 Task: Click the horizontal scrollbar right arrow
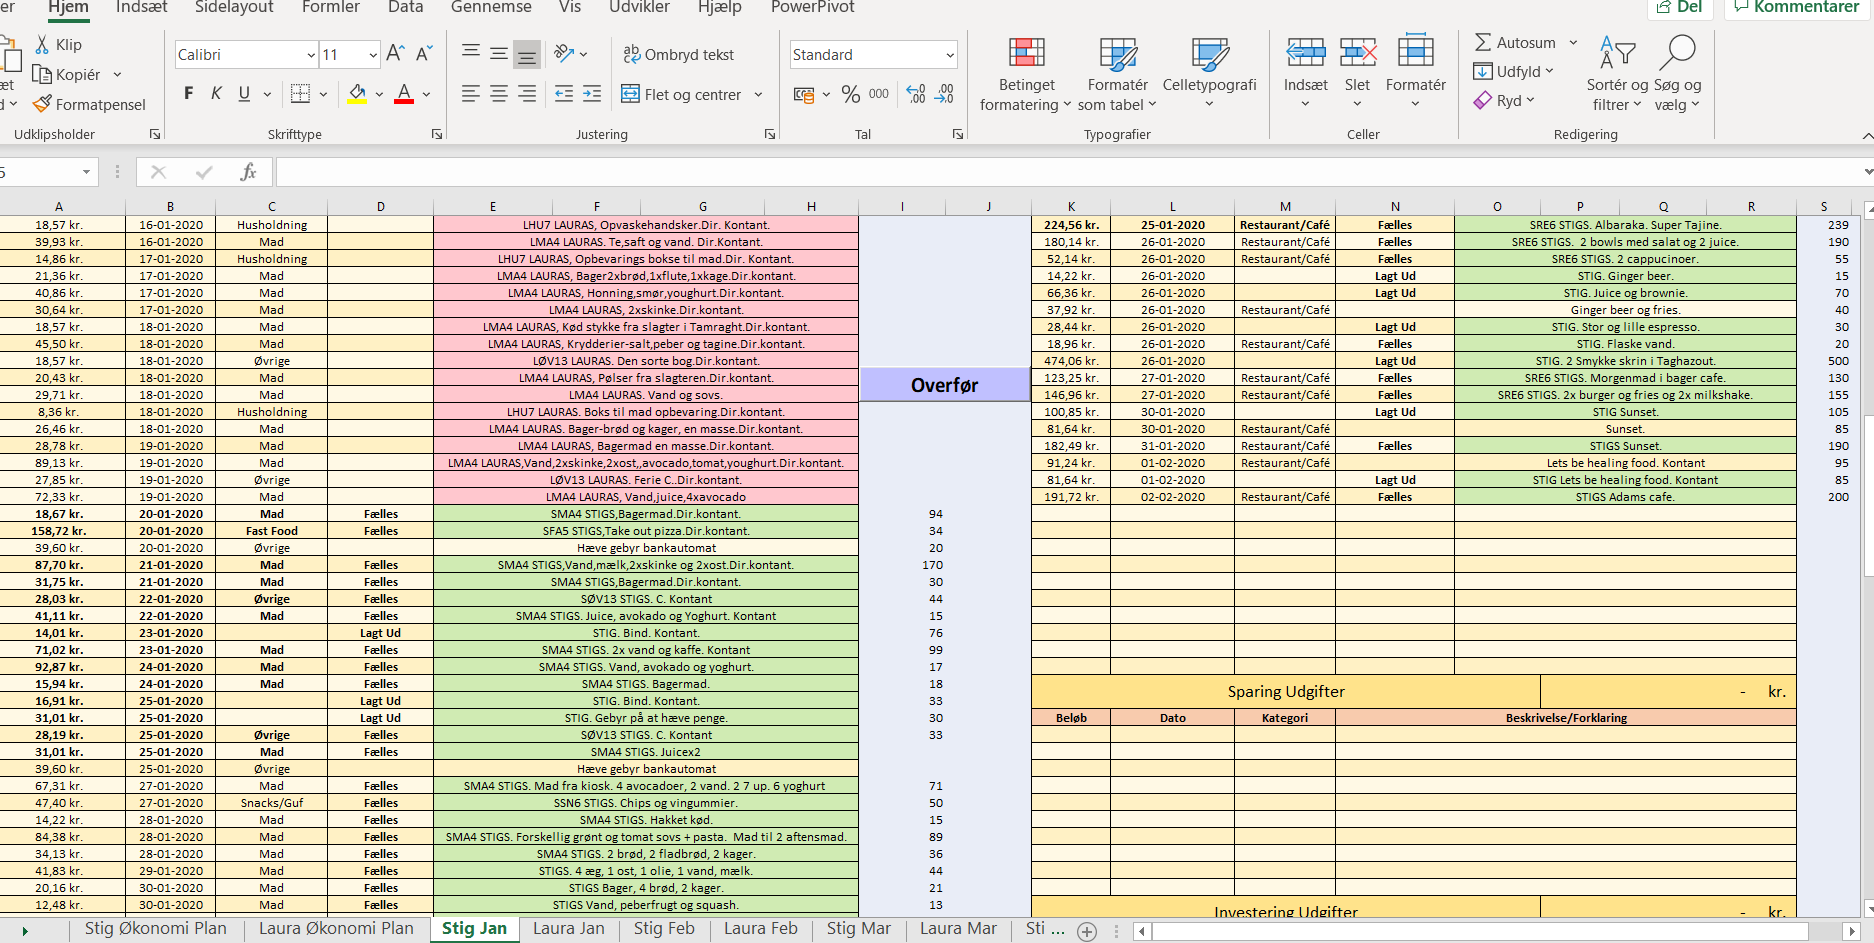pos(1851,931)
